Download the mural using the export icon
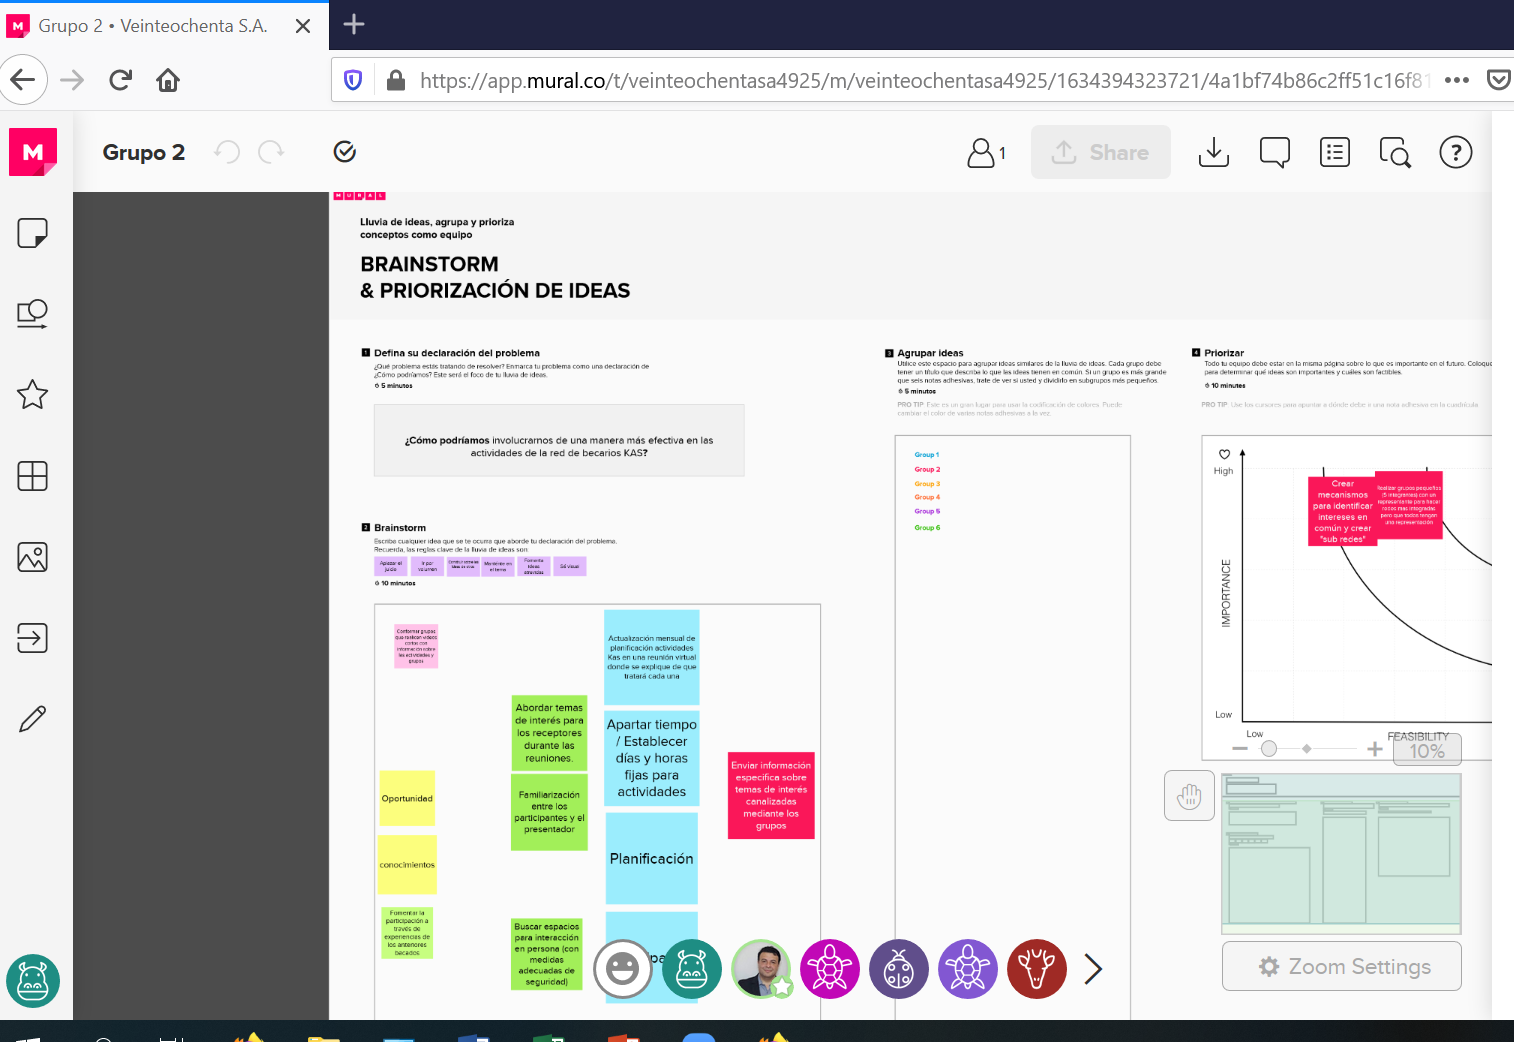 click(1213, 152)
